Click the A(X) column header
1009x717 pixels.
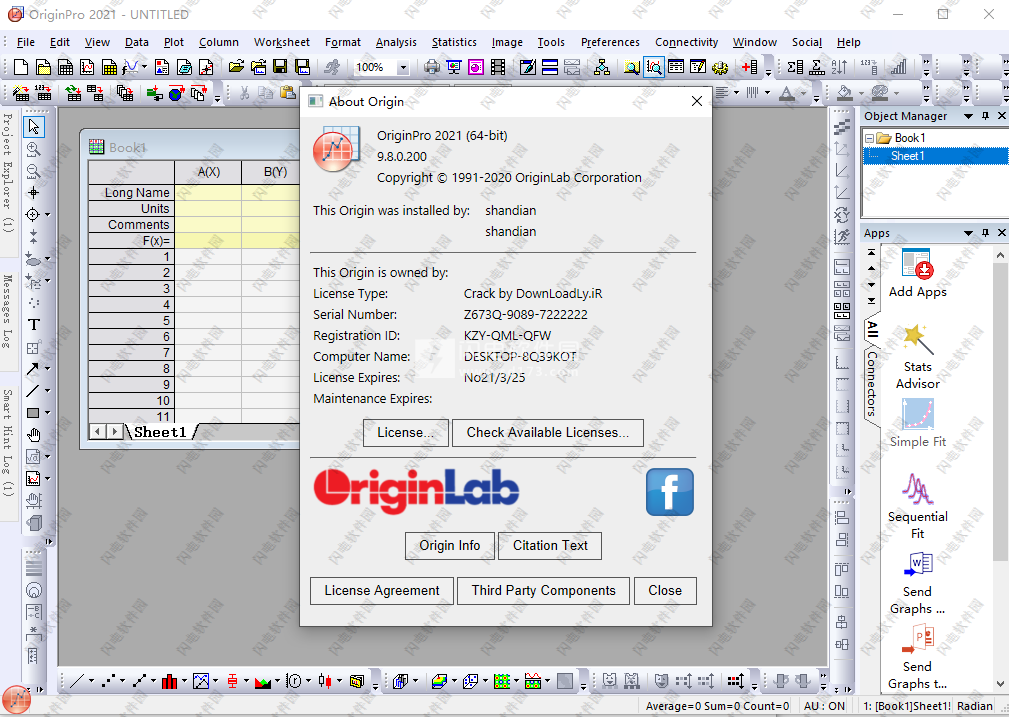pyautogui.click(x=208, y=172)
